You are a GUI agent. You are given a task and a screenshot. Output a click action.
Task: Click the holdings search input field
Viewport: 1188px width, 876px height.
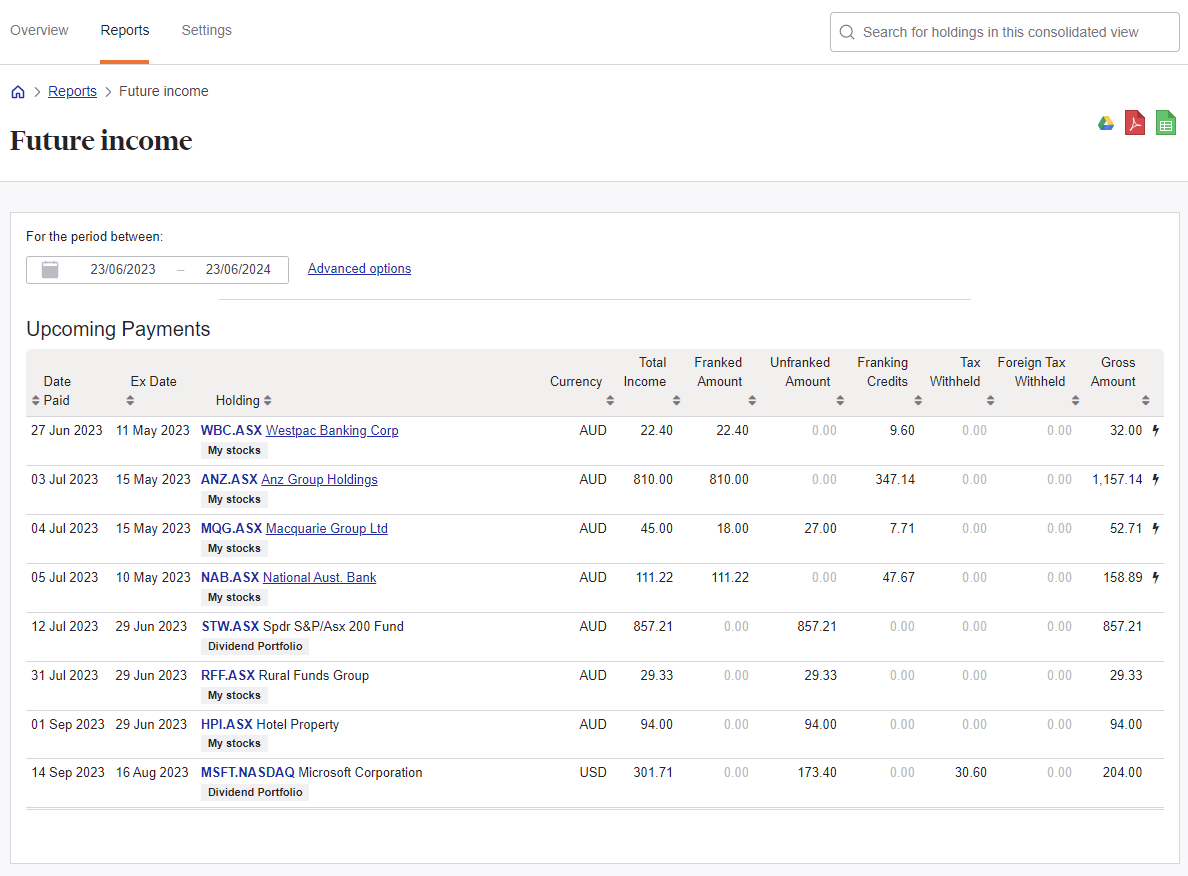point(1000,32)
